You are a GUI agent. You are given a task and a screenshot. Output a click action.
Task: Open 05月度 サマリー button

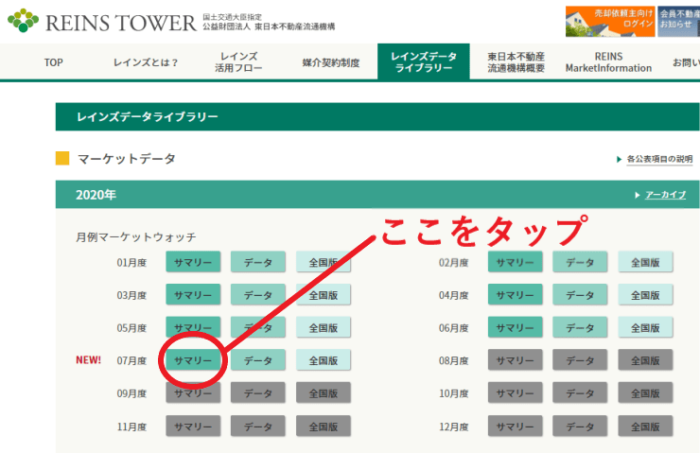[193, 327]
